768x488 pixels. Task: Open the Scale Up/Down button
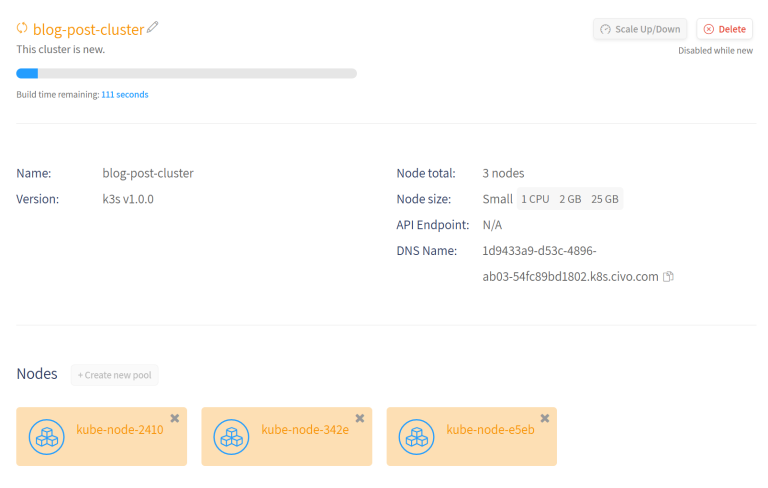point(640,29)
